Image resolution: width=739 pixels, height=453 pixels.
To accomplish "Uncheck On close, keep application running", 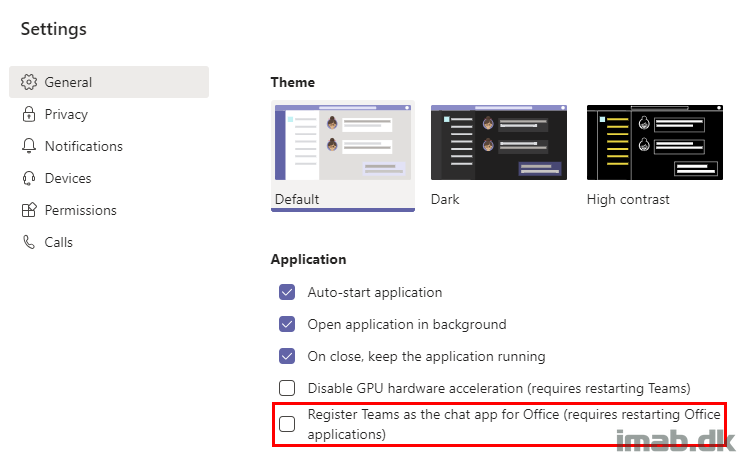I will (x=287, y=356).
